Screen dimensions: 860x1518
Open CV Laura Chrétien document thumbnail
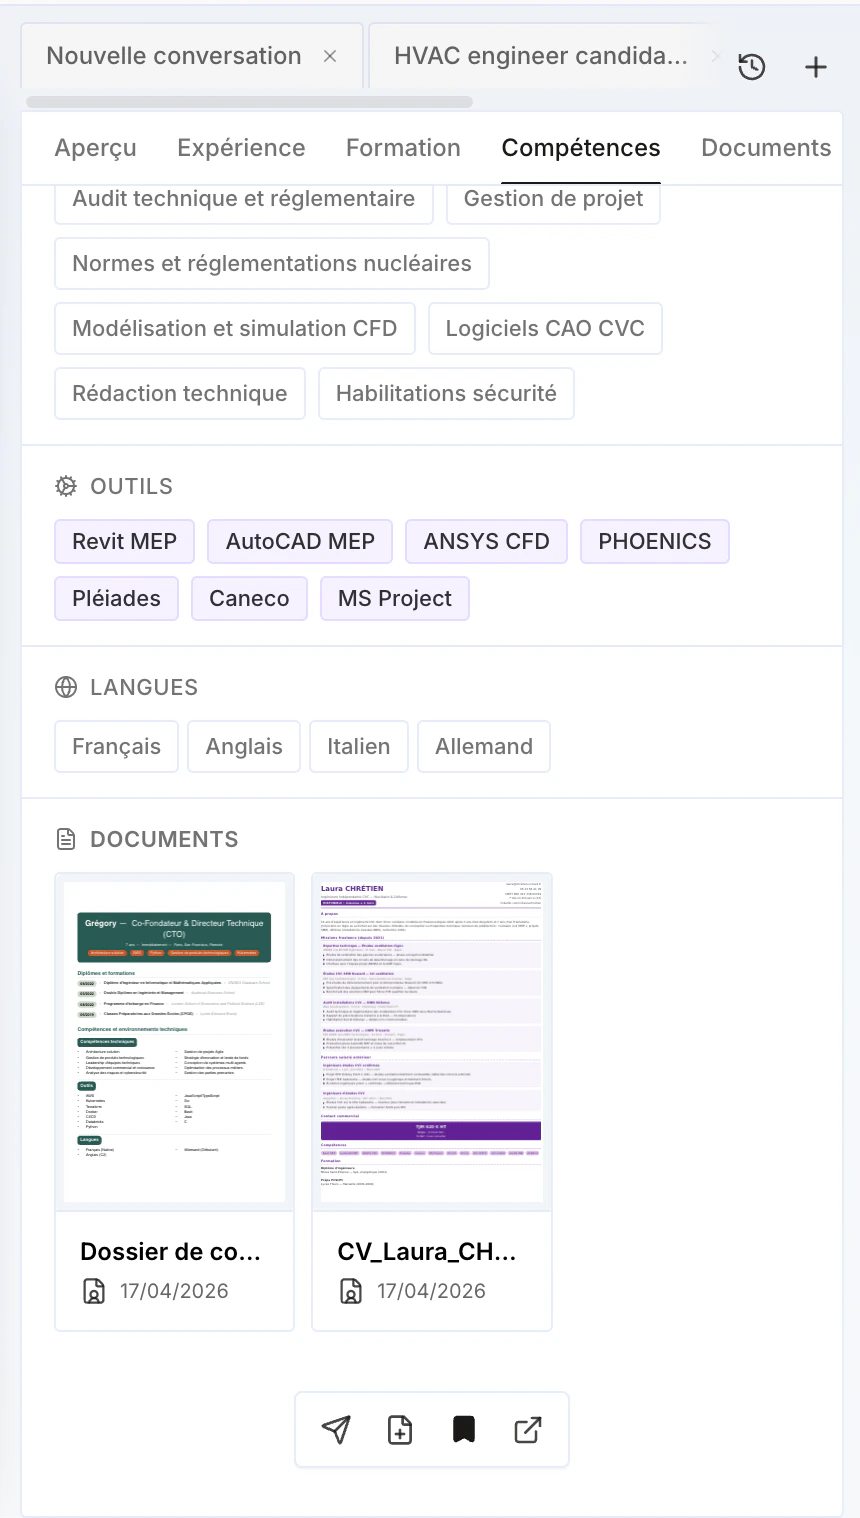[x=432, y=1042]
